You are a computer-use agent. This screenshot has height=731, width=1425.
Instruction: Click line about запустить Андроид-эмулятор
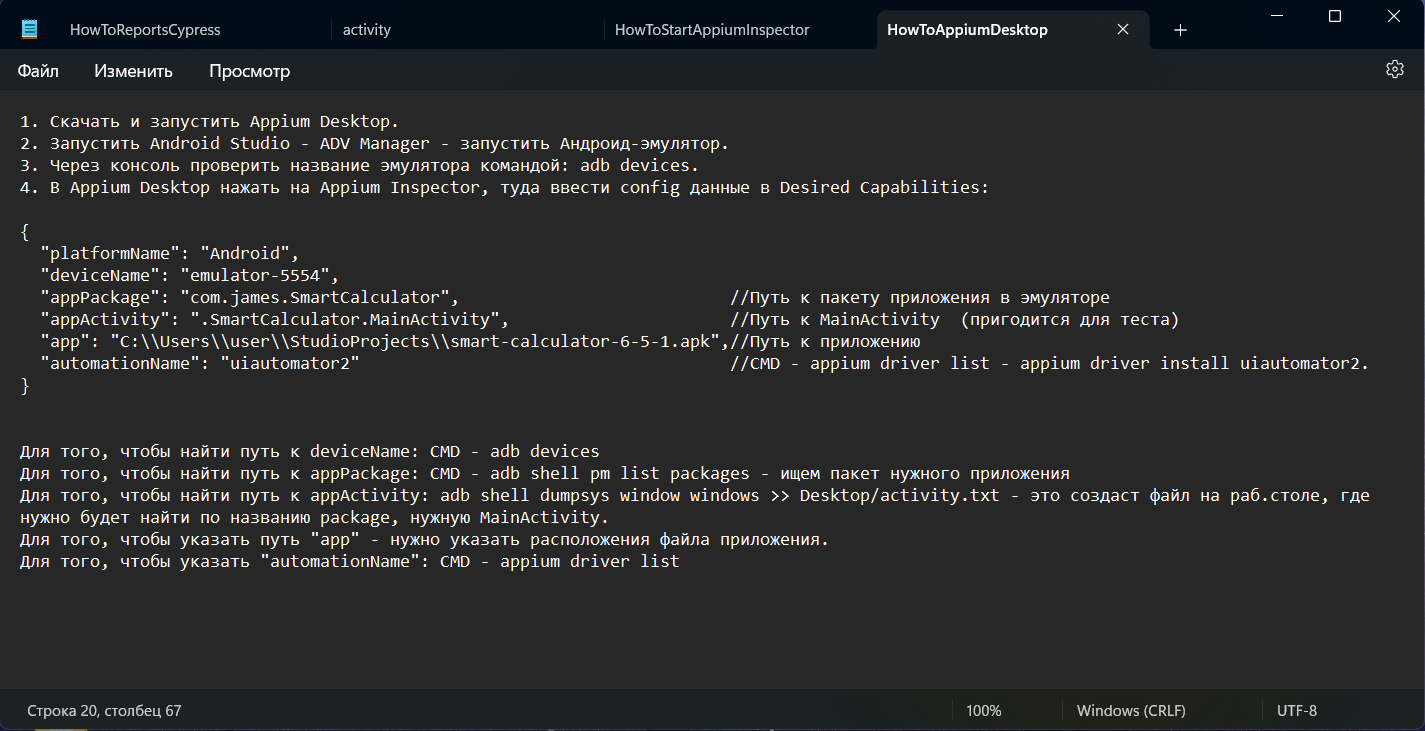pyautogui.click(x=375, y=143)
